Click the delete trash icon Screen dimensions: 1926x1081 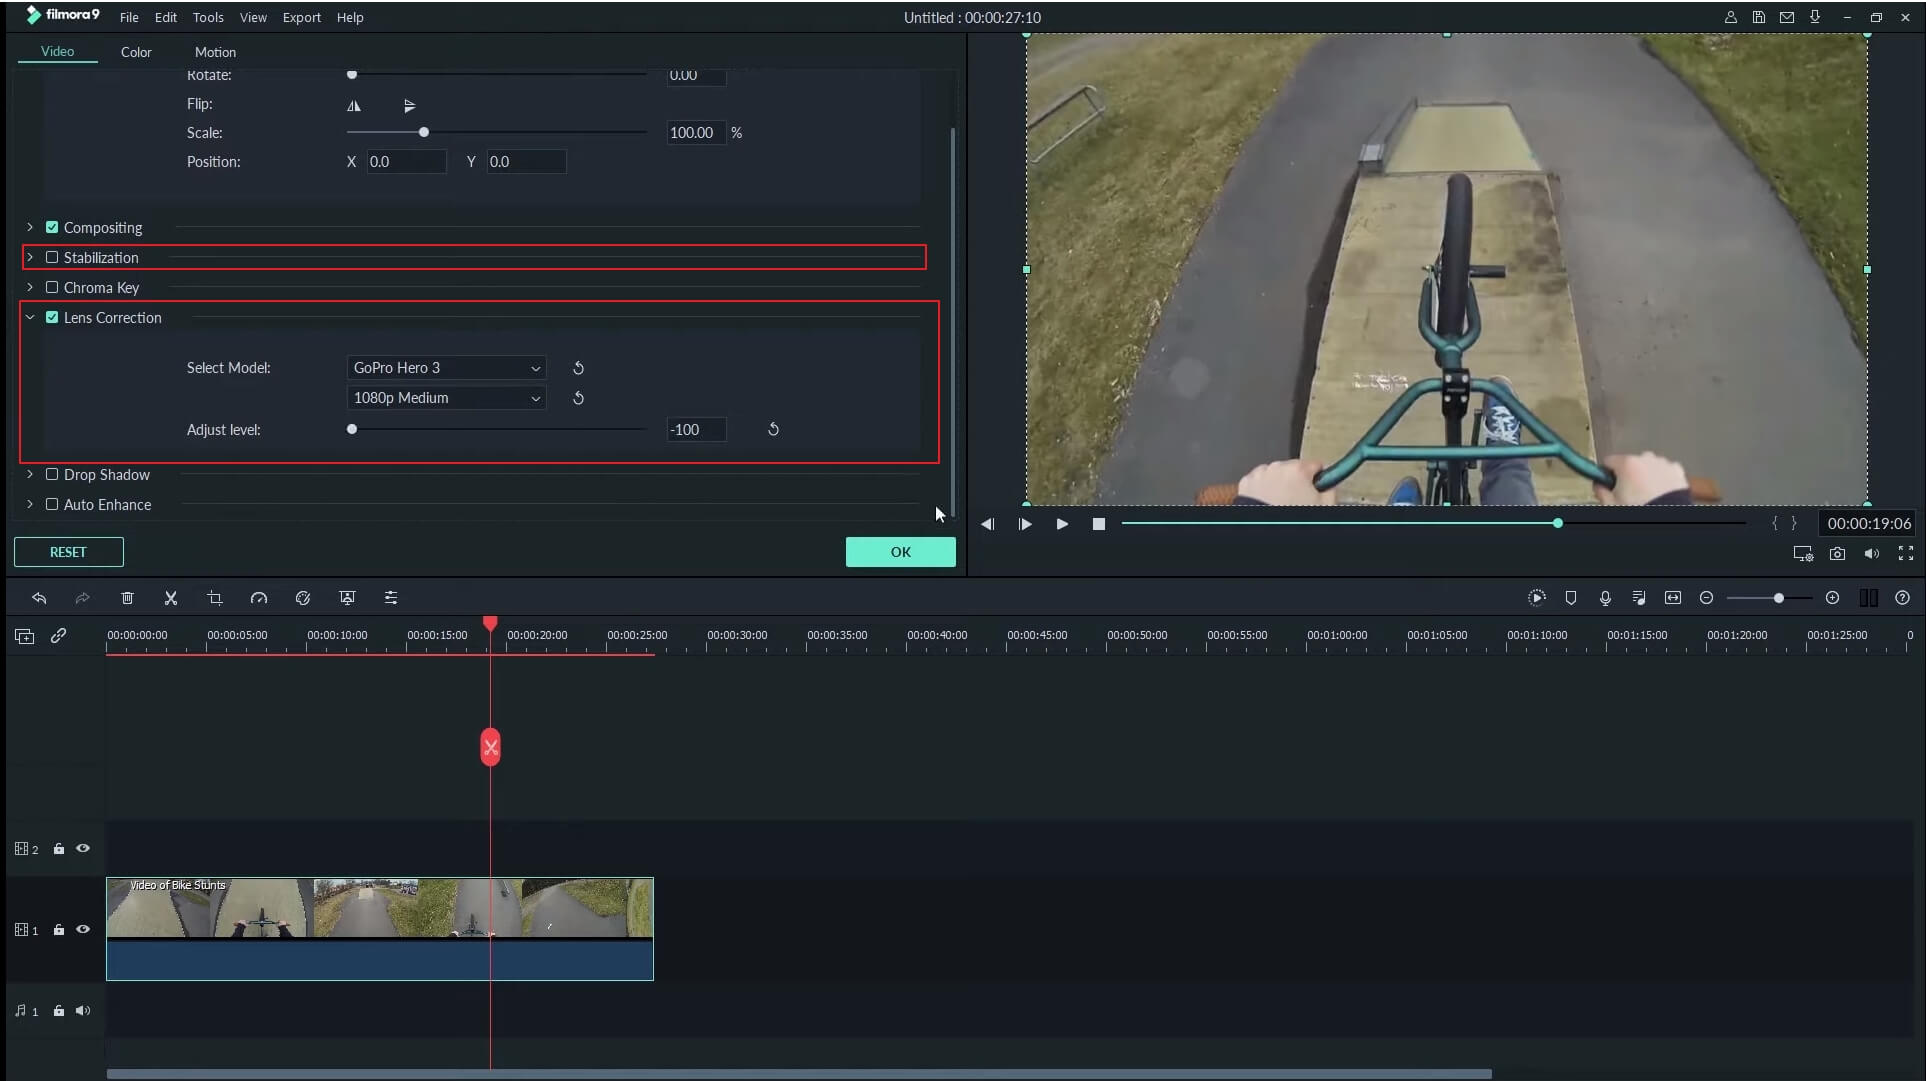point(127,598)
